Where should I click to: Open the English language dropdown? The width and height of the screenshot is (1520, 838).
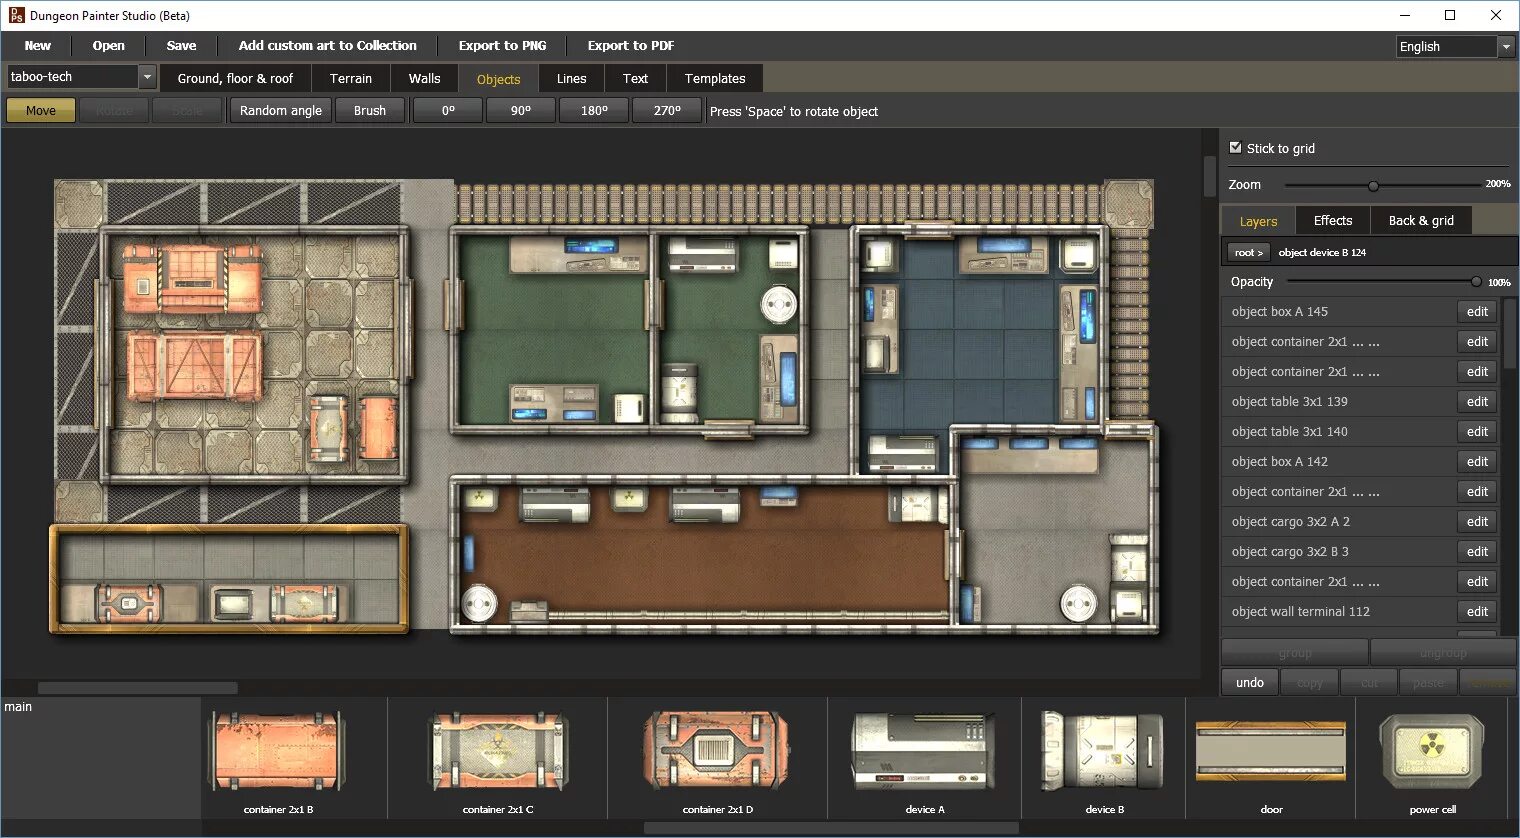tap(1506, 46)
